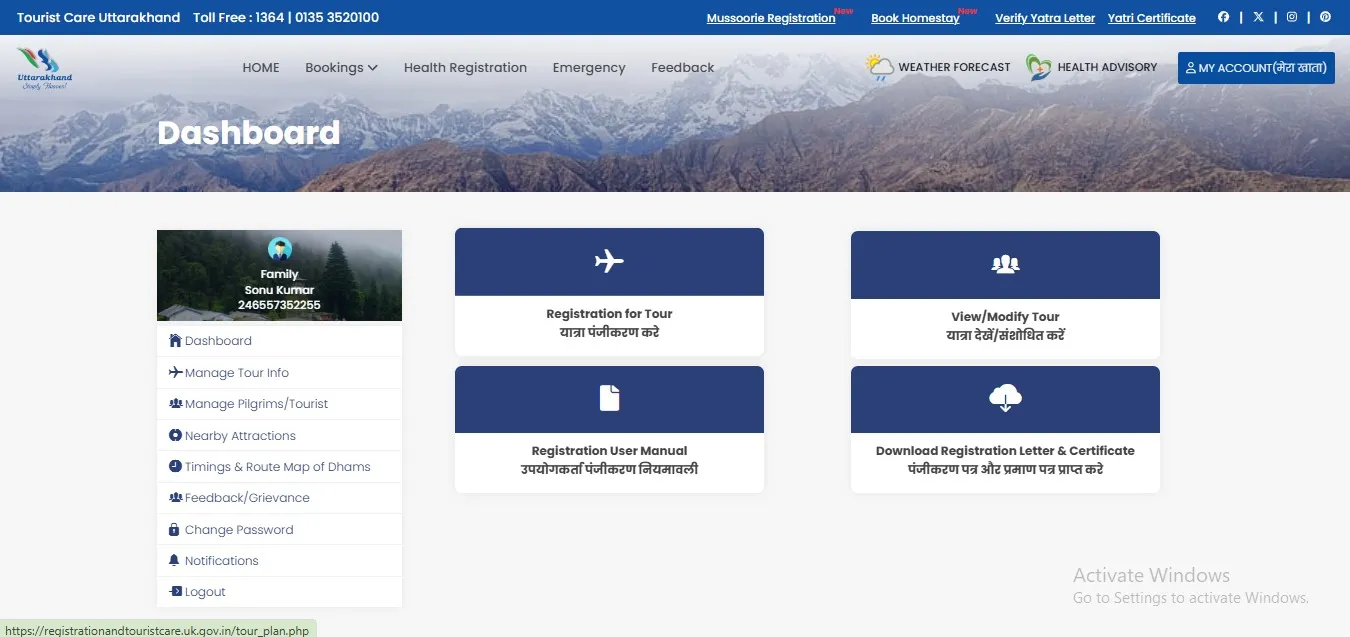Click the MY ACCOUNT button

click(1255, 67)
